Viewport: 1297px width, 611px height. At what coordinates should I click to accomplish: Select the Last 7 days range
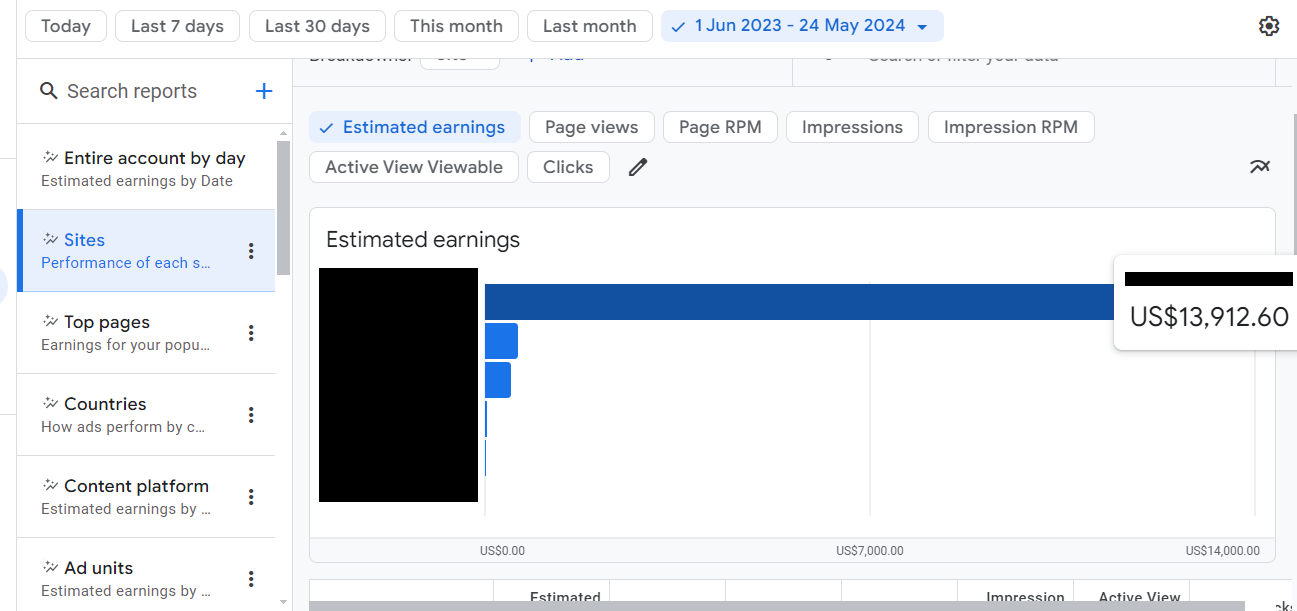[x=177, y=26]
